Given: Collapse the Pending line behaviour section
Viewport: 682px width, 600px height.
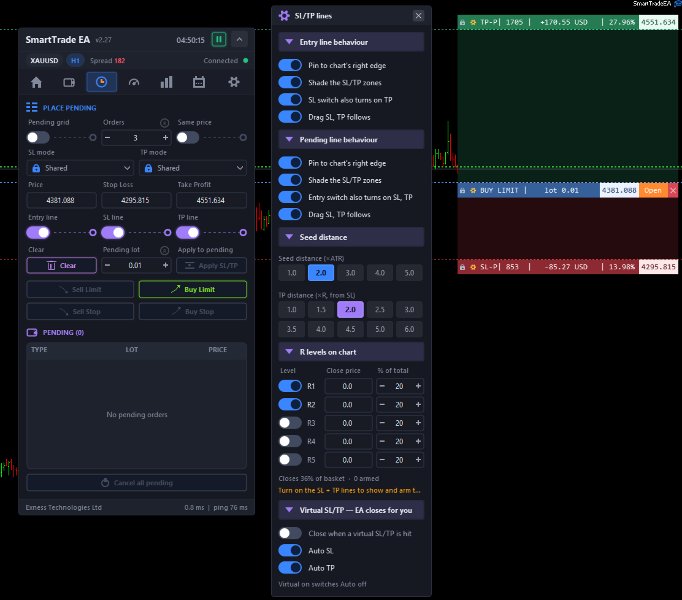Looking at the screenshot, I should pos(351,140).
